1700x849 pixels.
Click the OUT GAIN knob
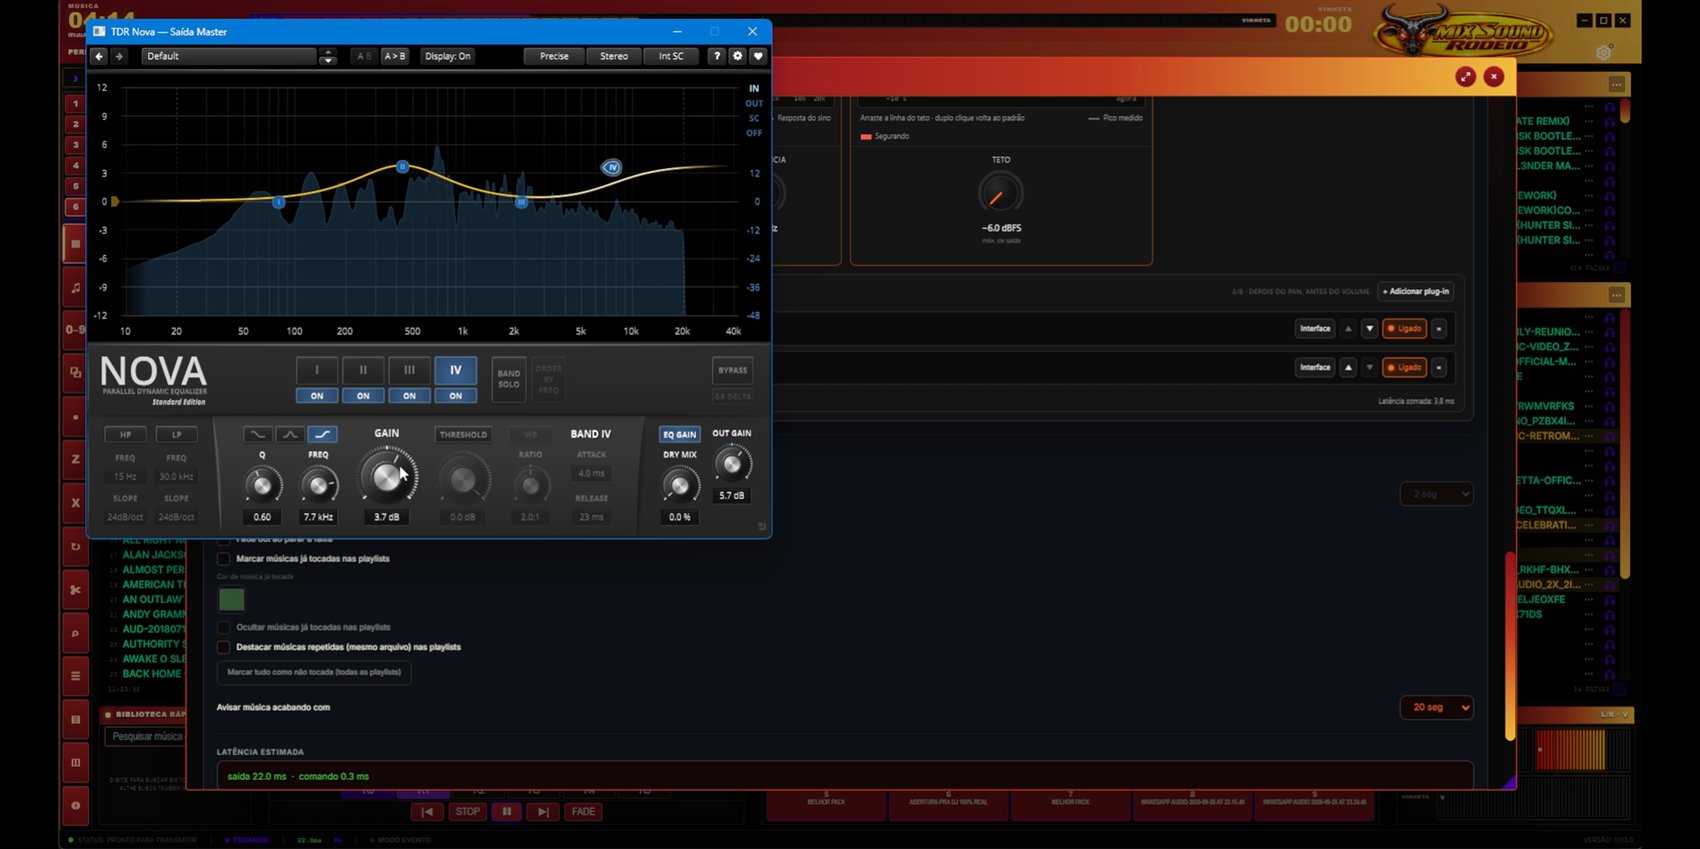pos(732,463)
